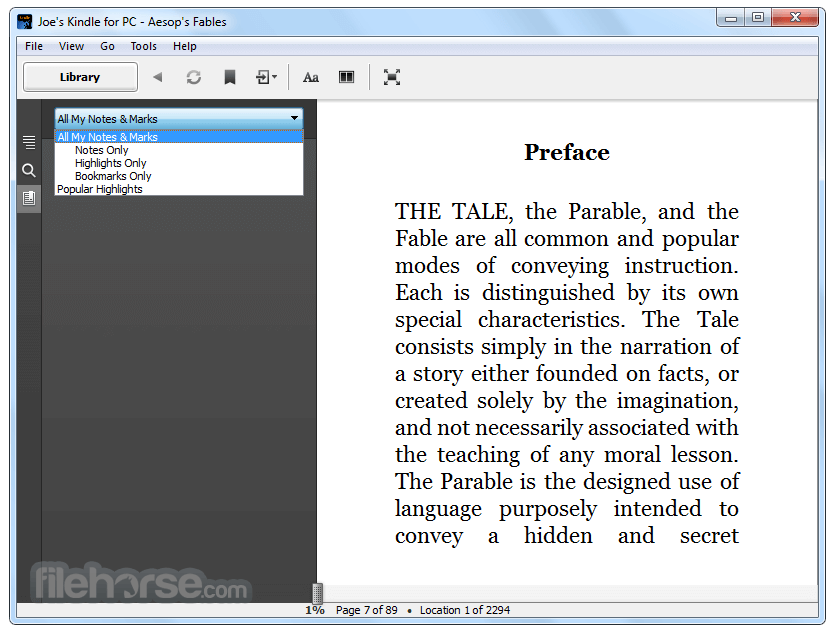Screen dimensions: 836x634
Task: Choose Bookmarks Only from the list
Action: [179, 176]
